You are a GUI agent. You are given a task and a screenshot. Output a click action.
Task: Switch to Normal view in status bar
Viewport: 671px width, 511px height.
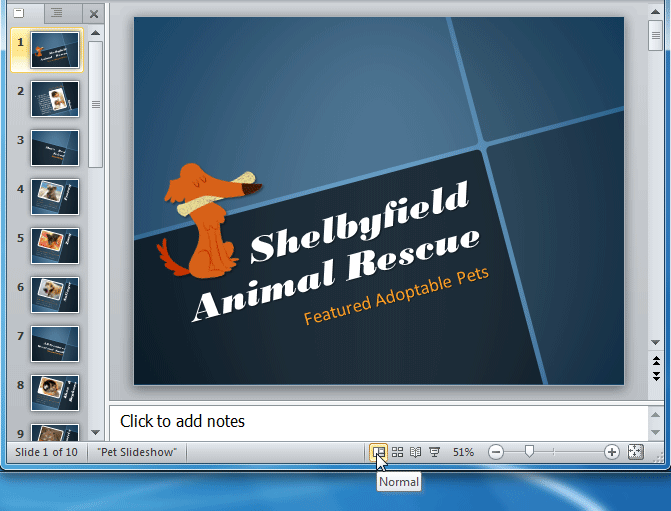pos(379,452)
